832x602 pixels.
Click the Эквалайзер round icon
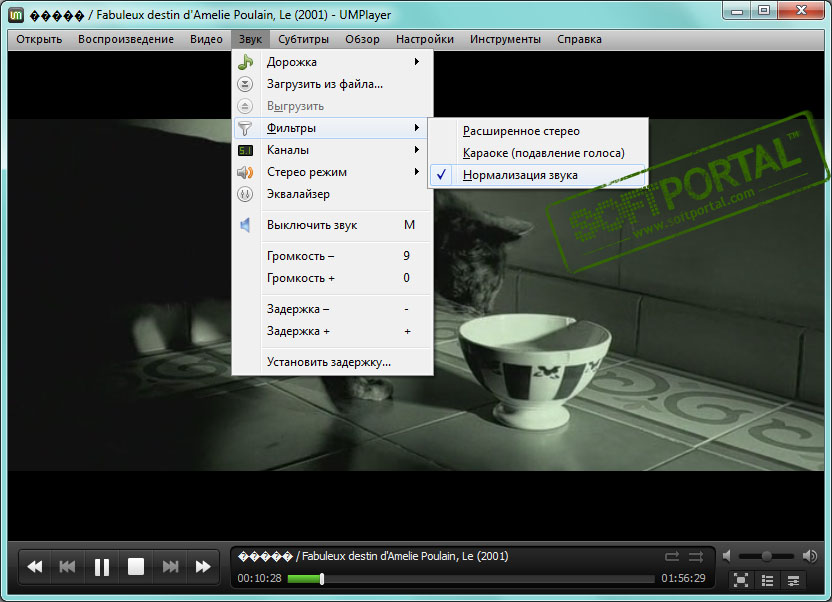[245, 195]
